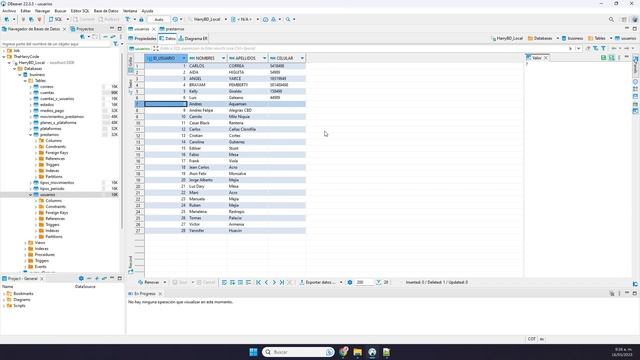
Task: Open the Base de Datos menu
Action: tap(106, 11)
